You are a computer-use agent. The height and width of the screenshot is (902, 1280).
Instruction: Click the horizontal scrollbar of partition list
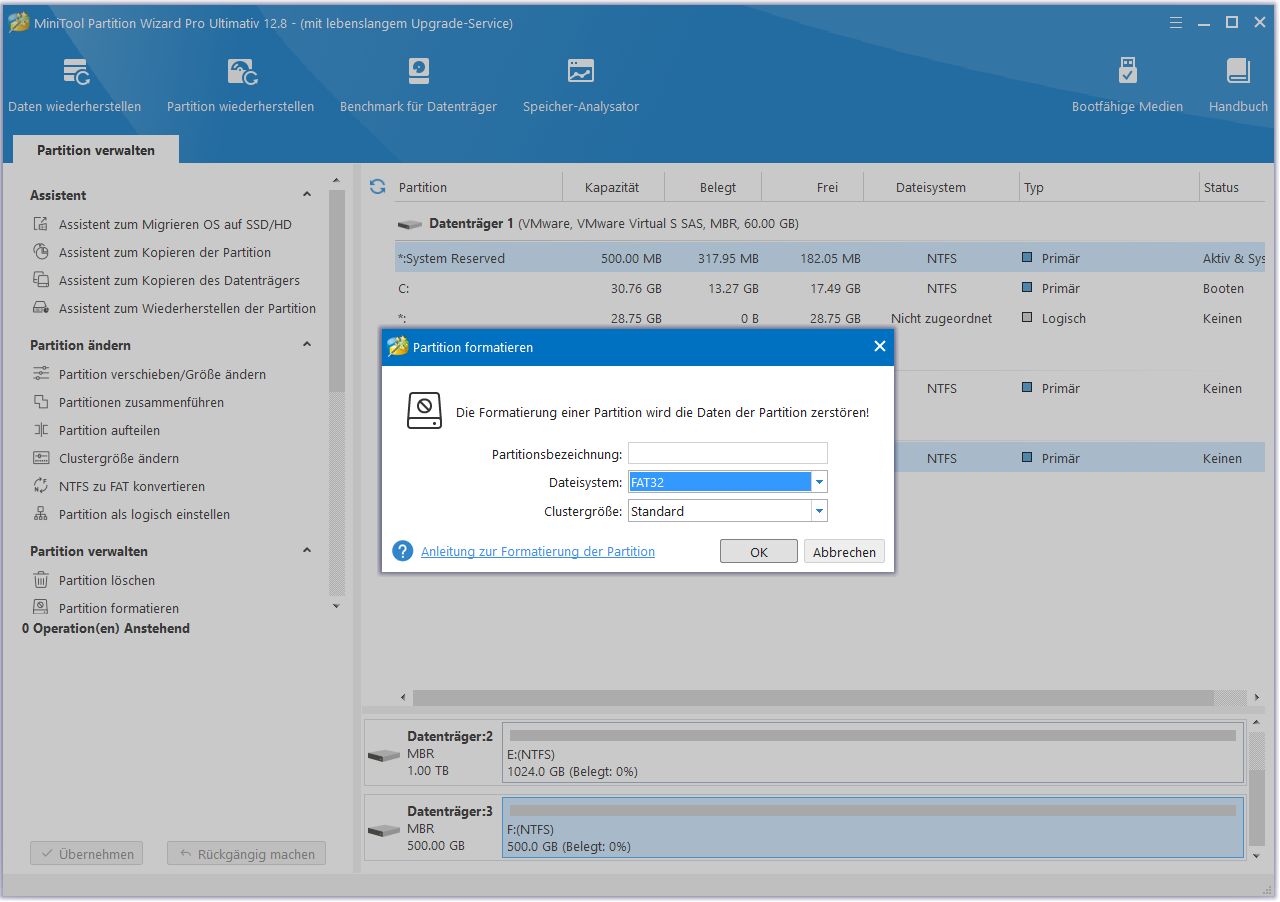click(x=814, y=697)
